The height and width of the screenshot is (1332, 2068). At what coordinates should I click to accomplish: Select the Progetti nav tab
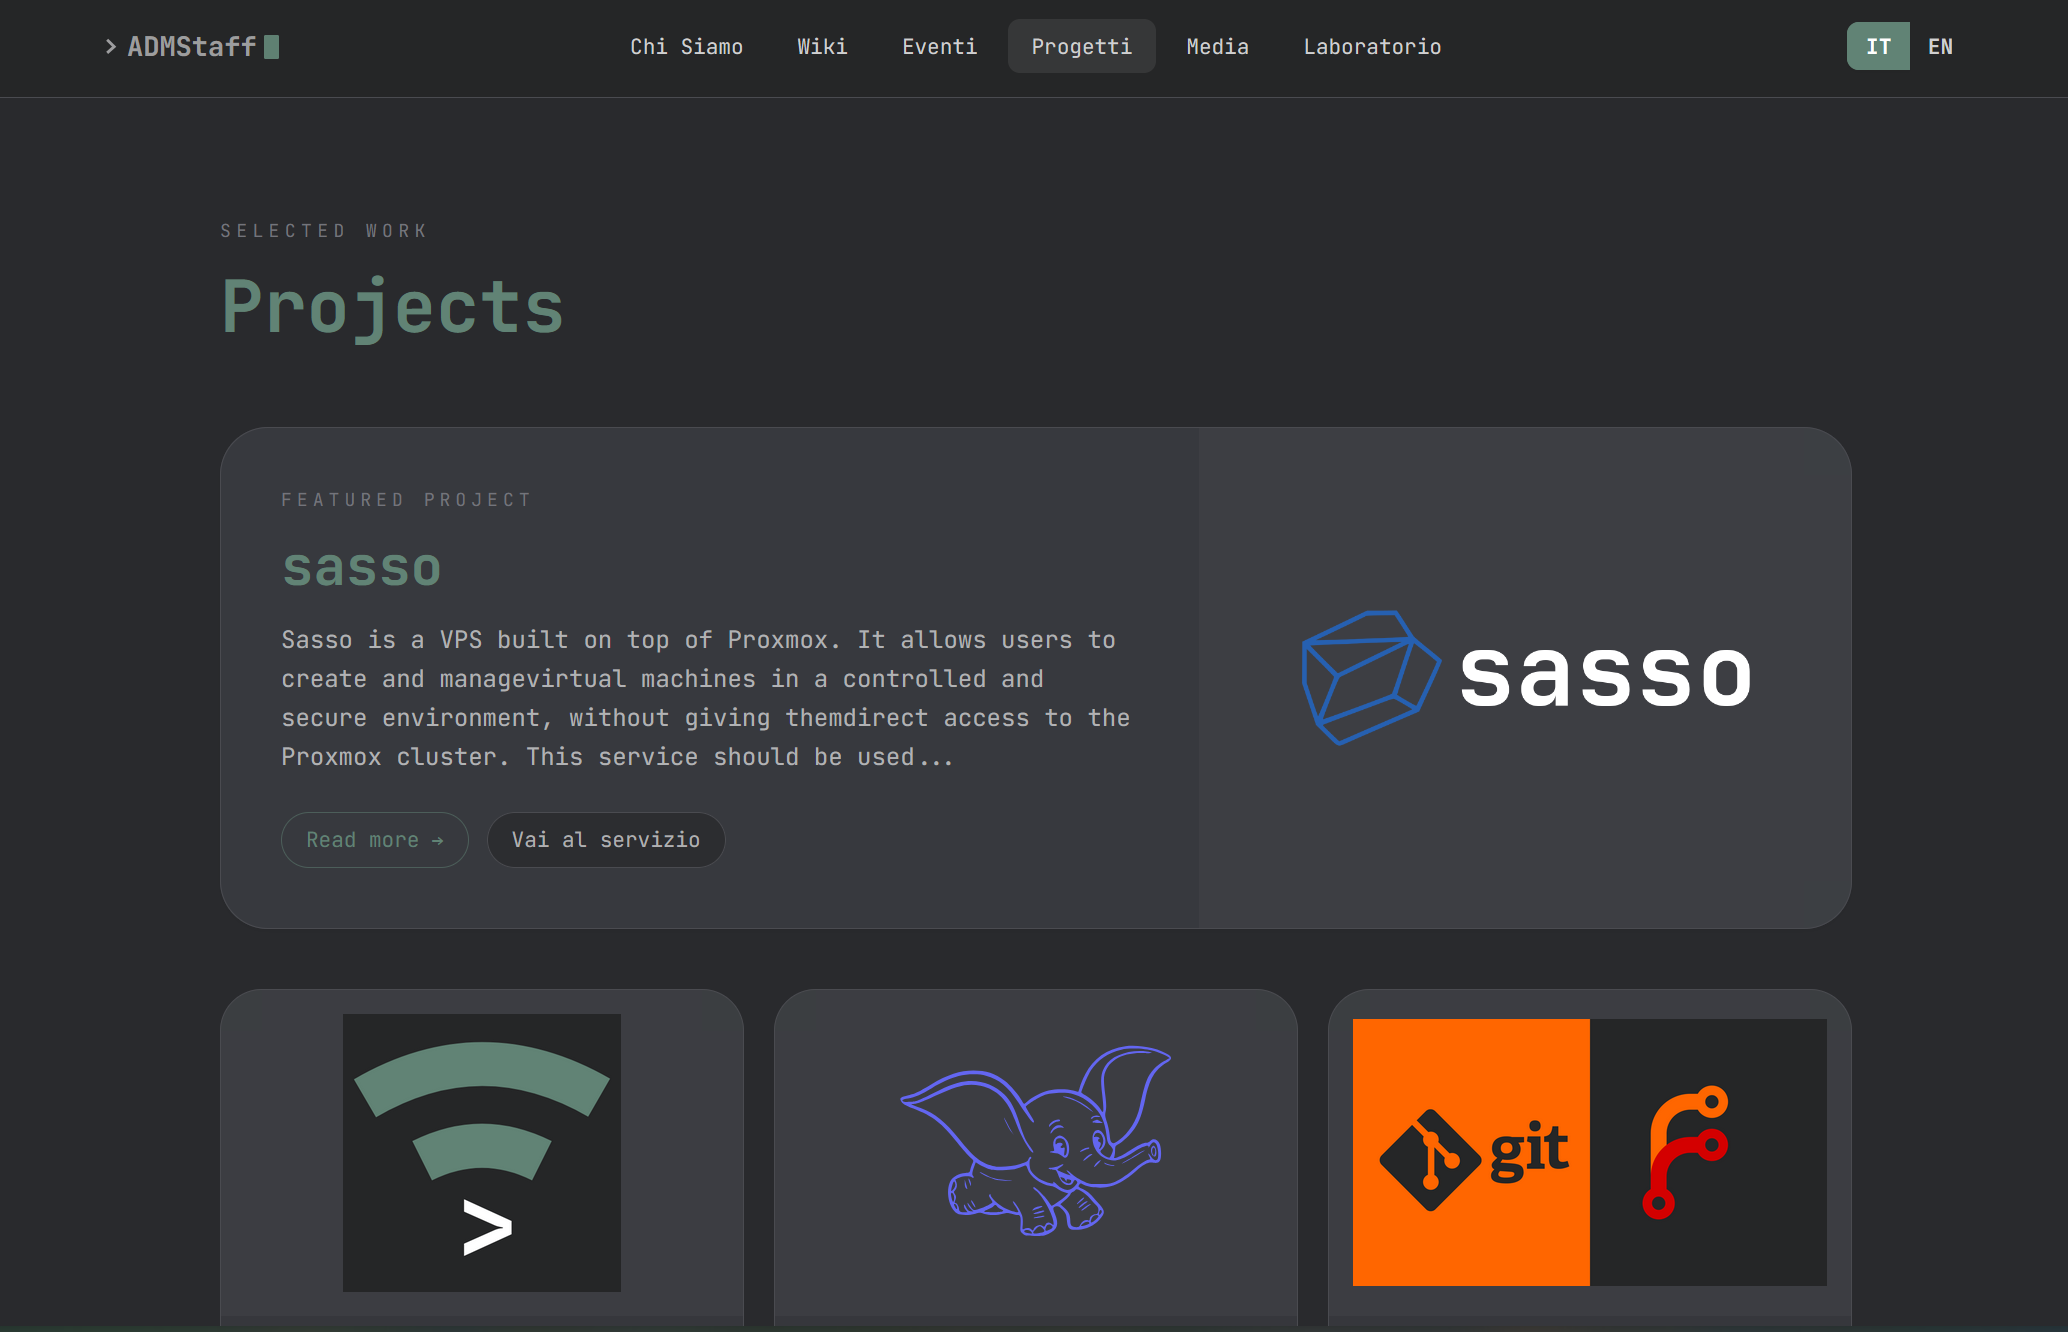1081,47
